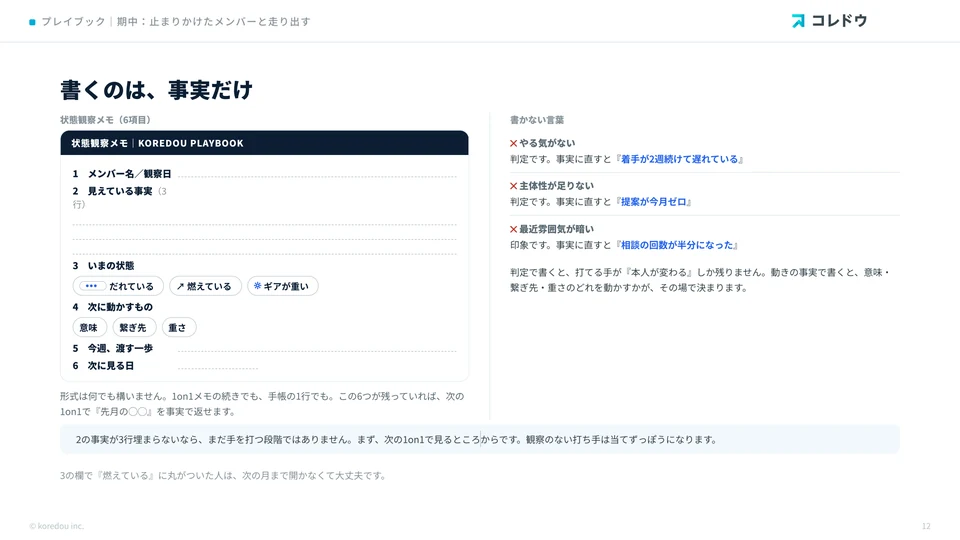The width and height of the screenshot is (960, 540).
Task: Click the コレドウ brand name text
Action: (x=839, y=21)
